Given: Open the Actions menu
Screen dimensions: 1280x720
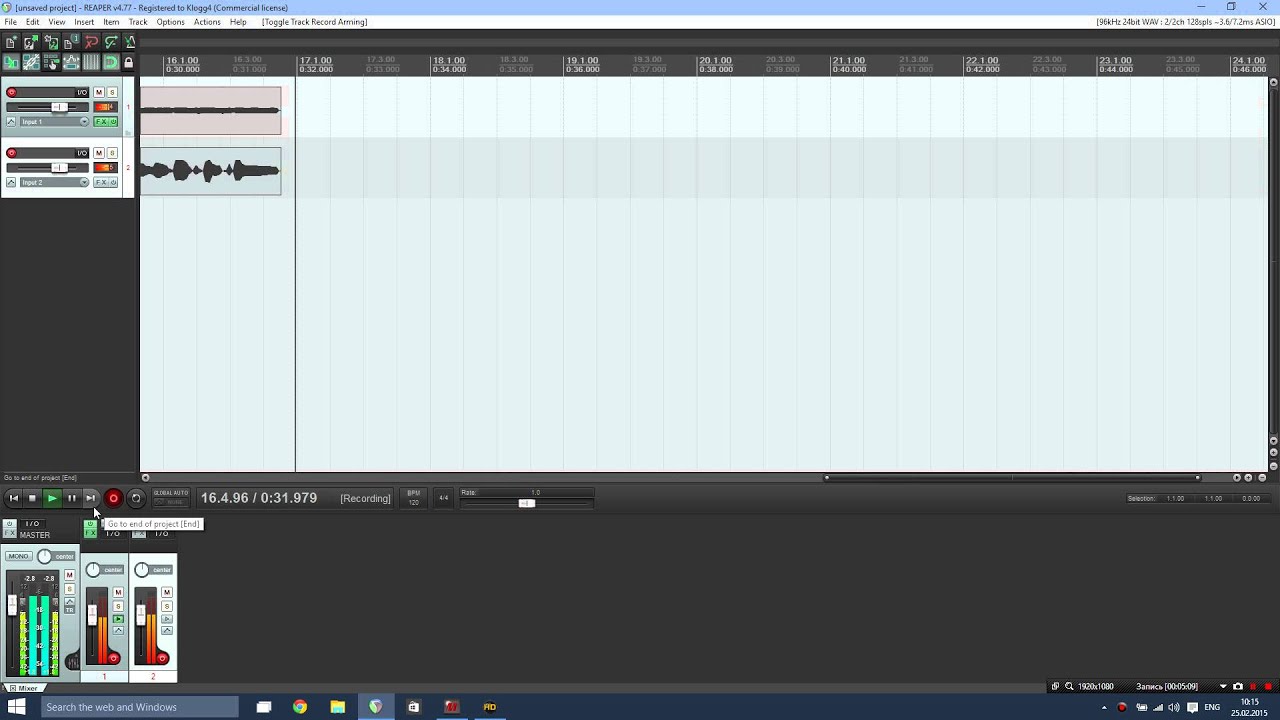Looking at the screenshot, I should coord(207,22).
